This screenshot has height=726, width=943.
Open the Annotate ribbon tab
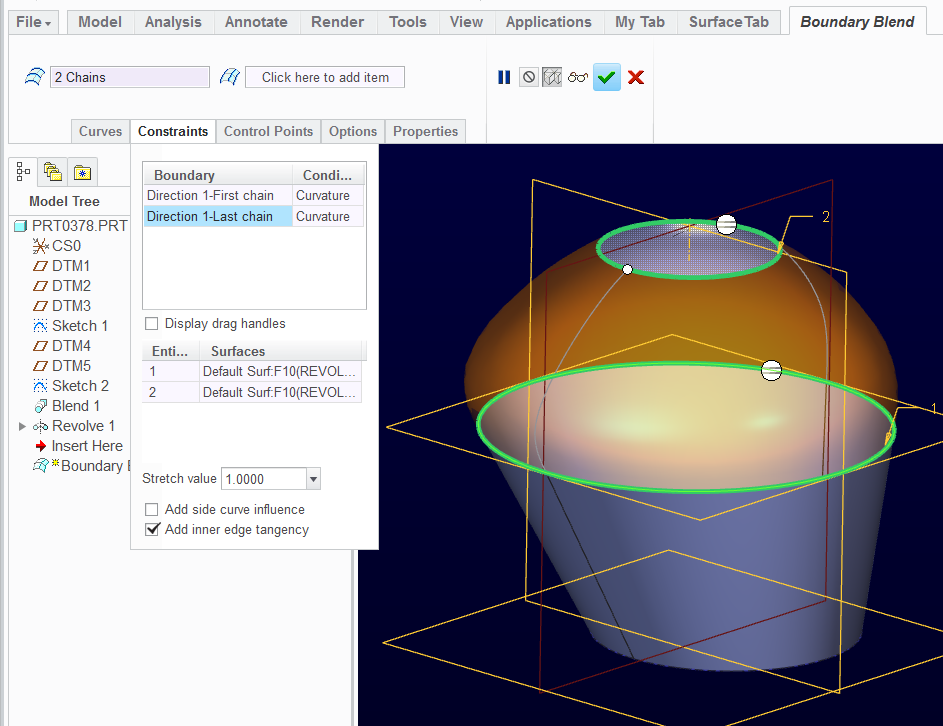pyautogui.click(x=256, y=22)
